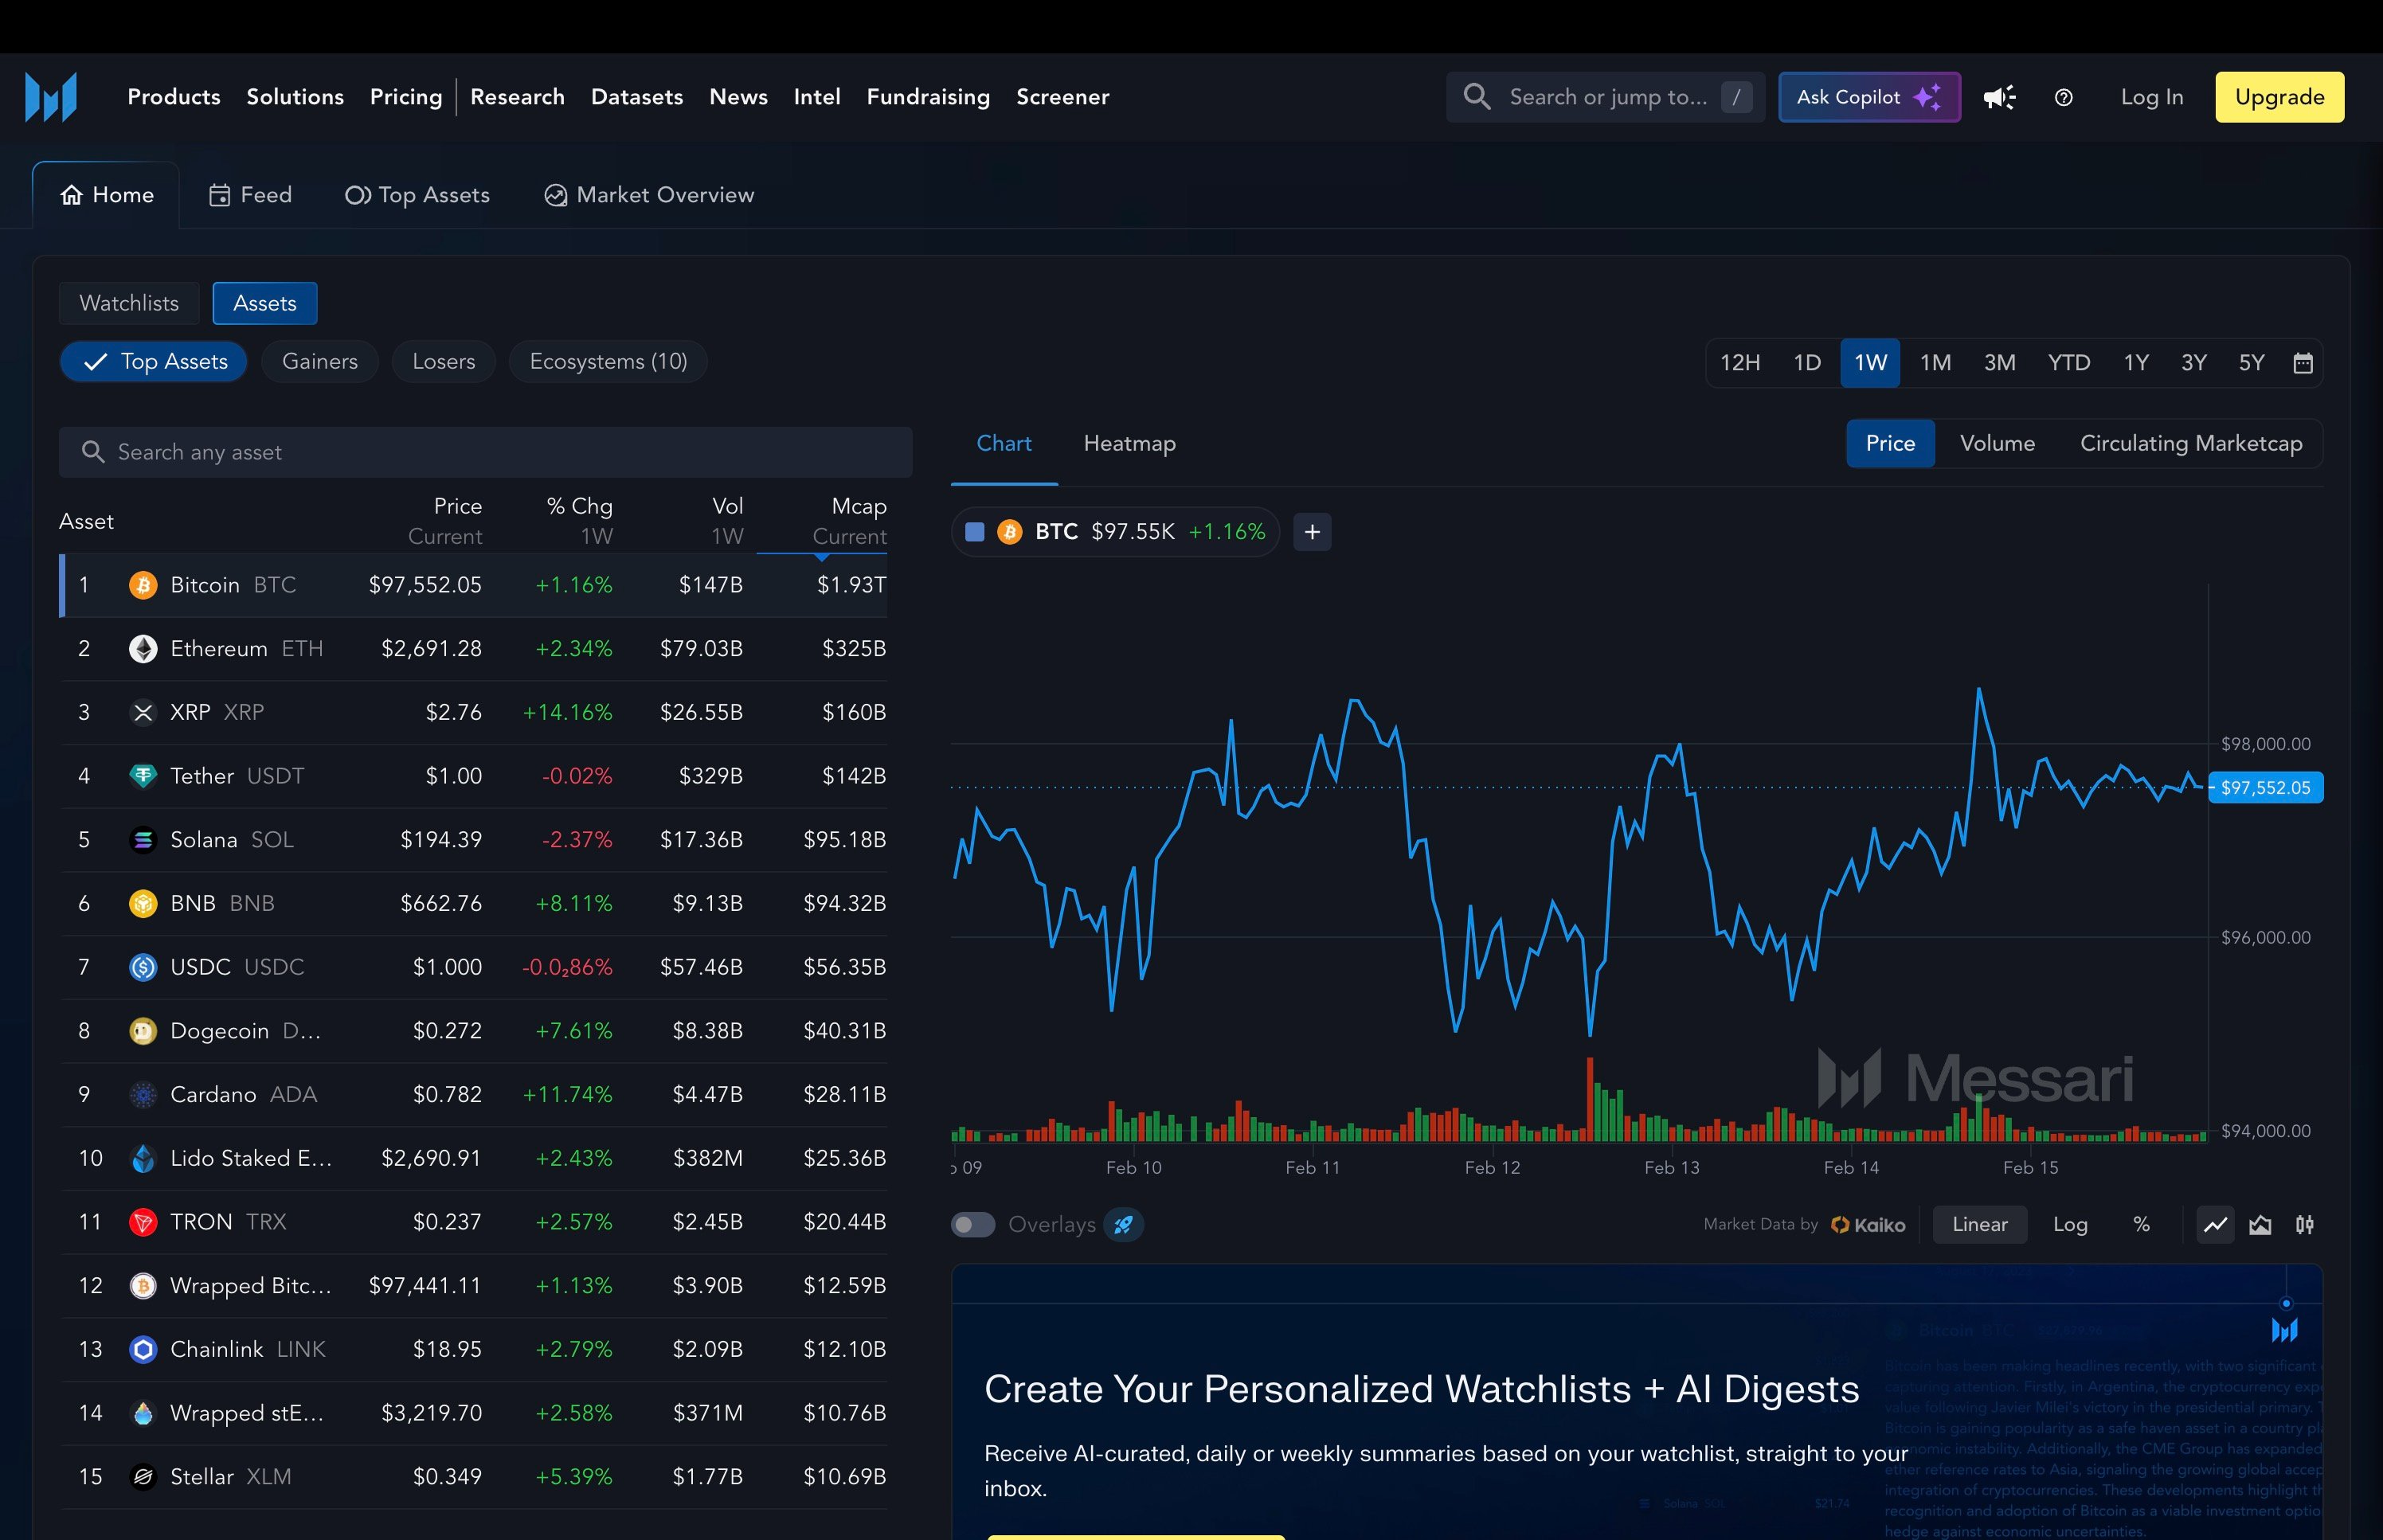Click the Bitcoin coin icon in the table

pyautogui.click(x=143, y=585)
